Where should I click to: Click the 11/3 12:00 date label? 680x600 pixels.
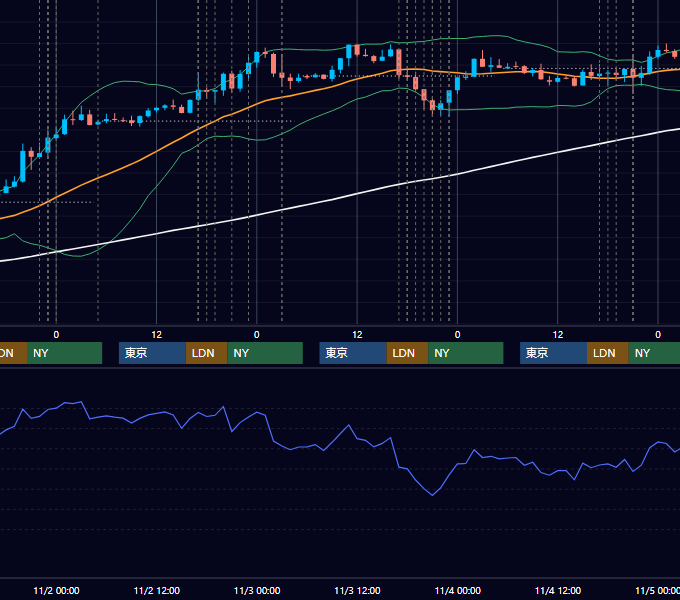coord(357,590)
